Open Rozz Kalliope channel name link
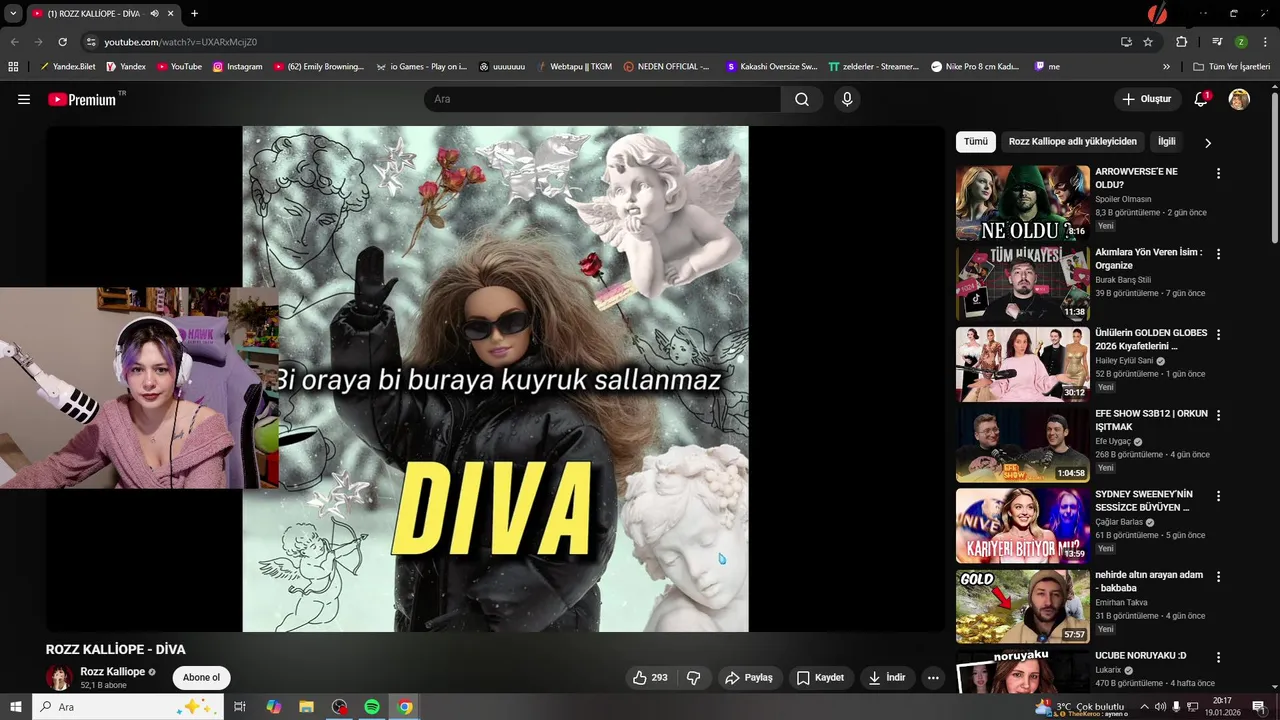This screenshot has width=1280, height=720. click(x=113, y=671)
